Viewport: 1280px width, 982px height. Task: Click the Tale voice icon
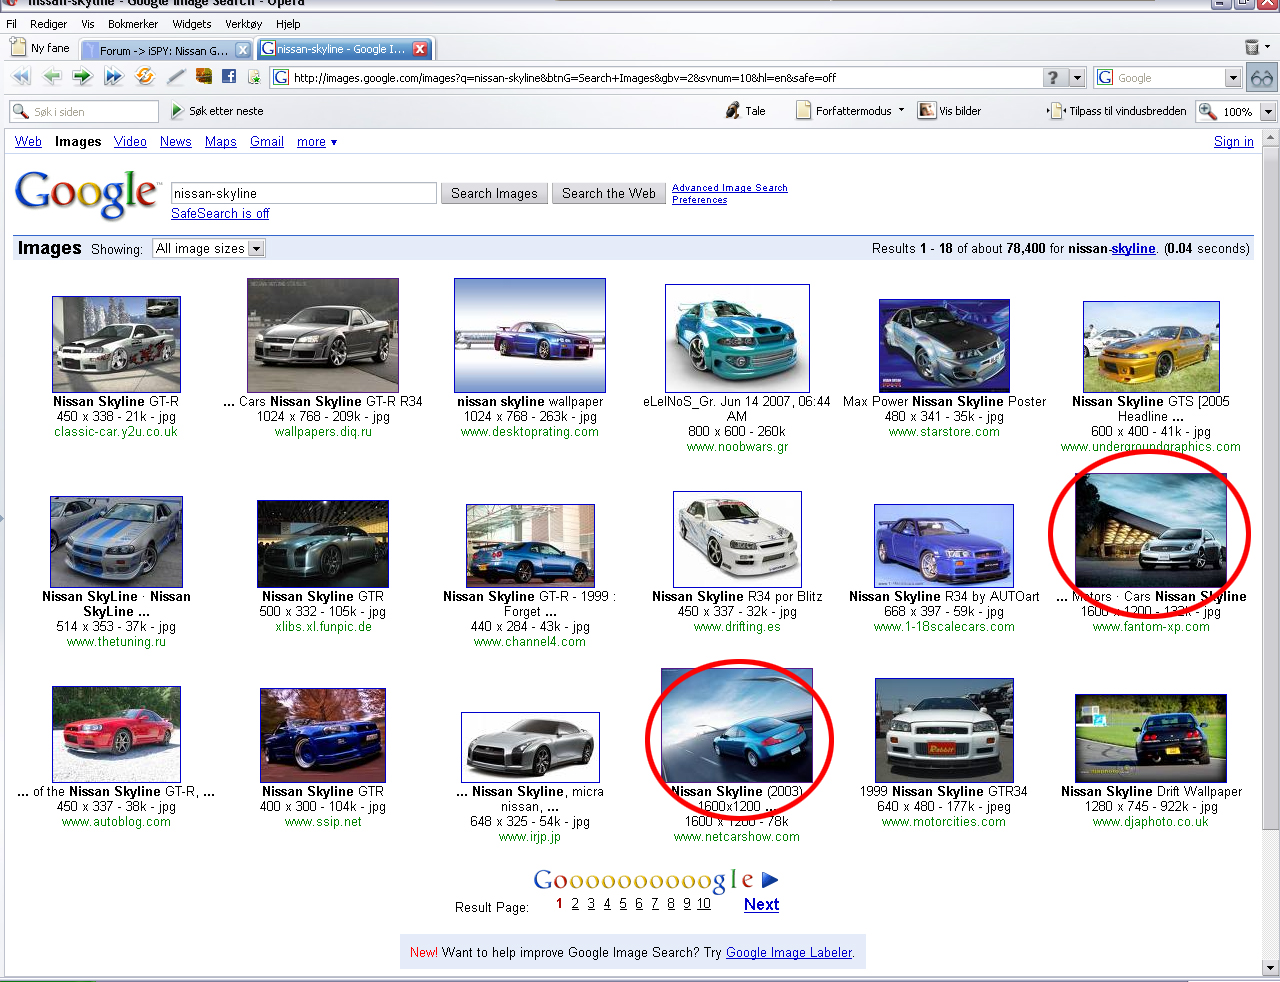point(746,111)
